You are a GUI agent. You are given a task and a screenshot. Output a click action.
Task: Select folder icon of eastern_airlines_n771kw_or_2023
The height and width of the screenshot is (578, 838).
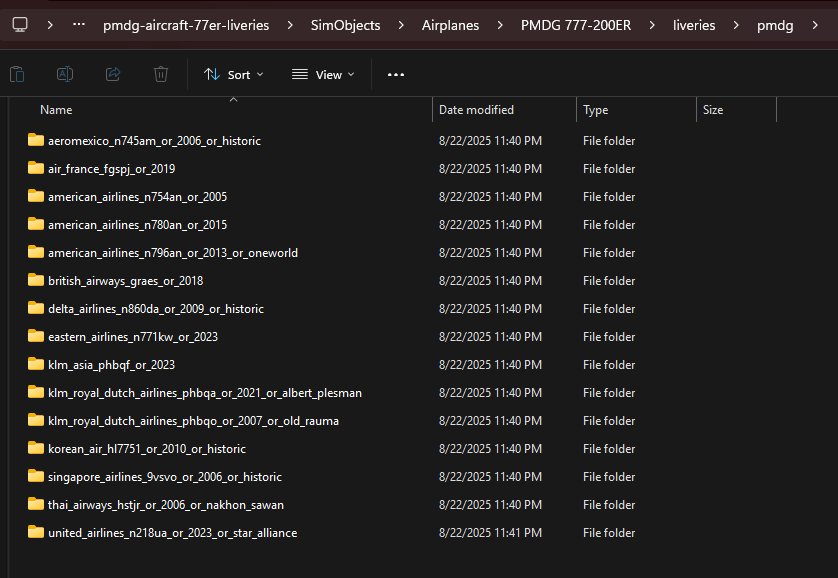coord(36,336)
